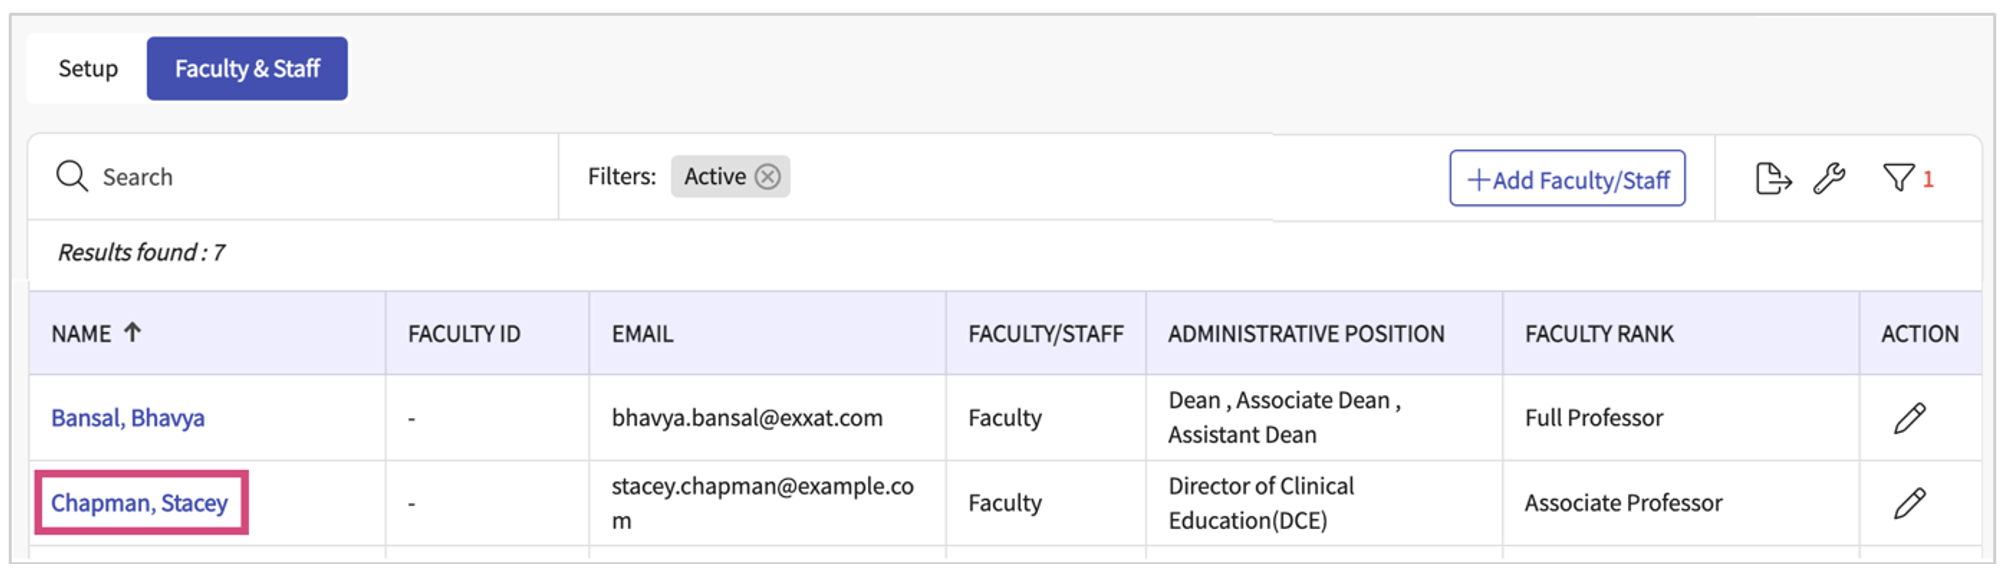The width and height of the screenshot is (2006, 578).
Task: Select the Faculty & Staff tab
Action: pos(247,69)
